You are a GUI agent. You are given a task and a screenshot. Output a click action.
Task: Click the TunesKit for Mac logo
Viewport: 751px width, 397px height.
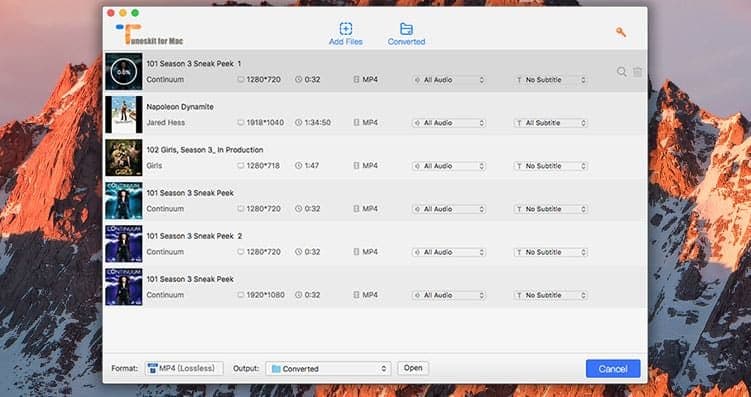149,34
